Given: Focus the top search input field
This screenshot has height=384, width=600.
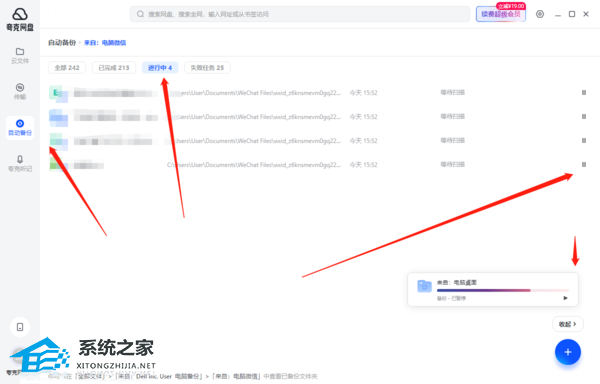Looking at the screenshot, I should 300,14.
